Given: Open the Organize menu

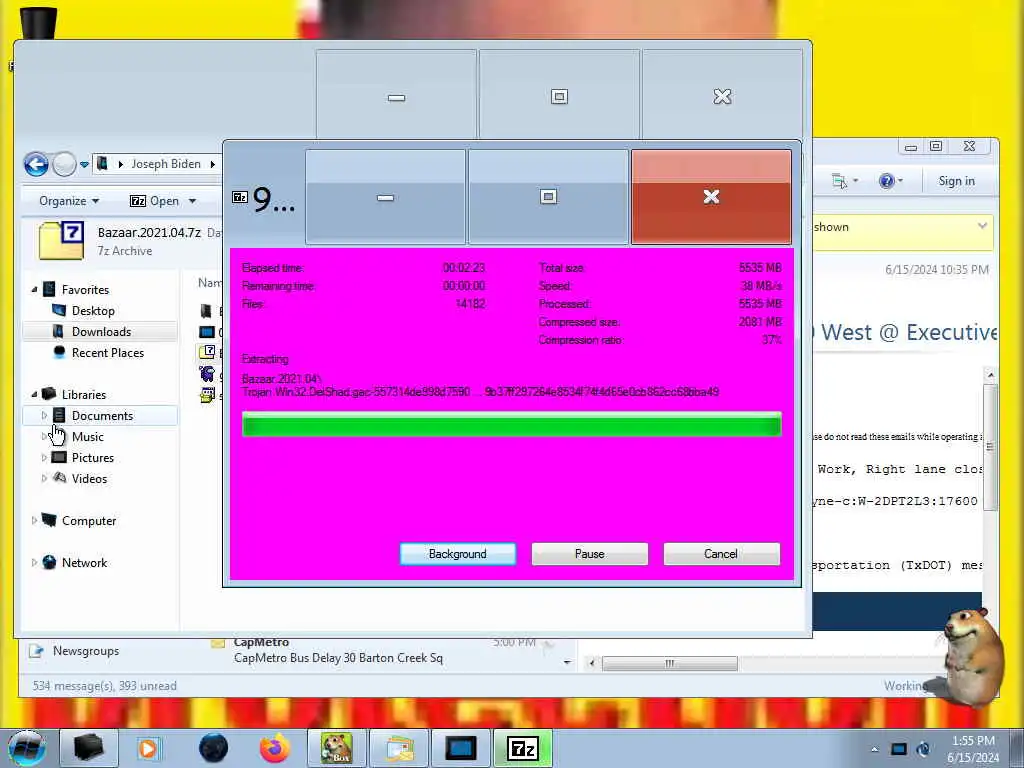Looking at the screenshot, I should 69,200.
